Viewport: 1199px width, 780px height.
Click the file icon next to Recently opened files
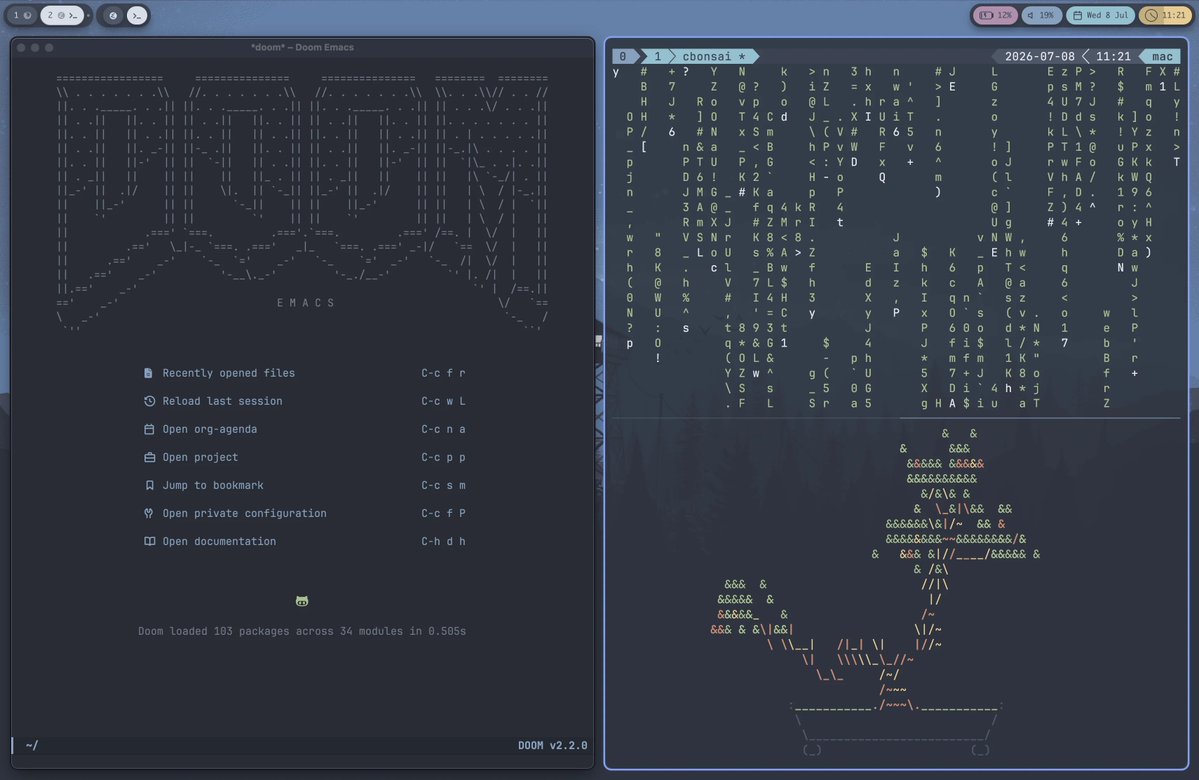(148, 373)
